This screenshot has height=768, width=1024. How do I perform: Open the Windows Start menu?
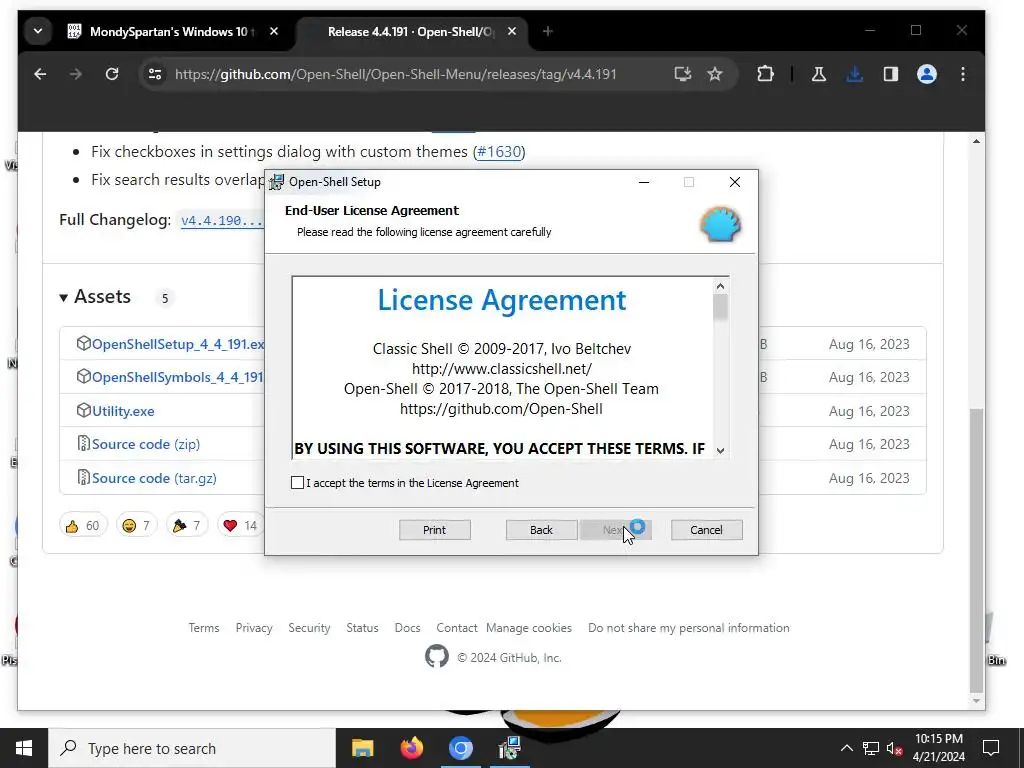point(24,748)
